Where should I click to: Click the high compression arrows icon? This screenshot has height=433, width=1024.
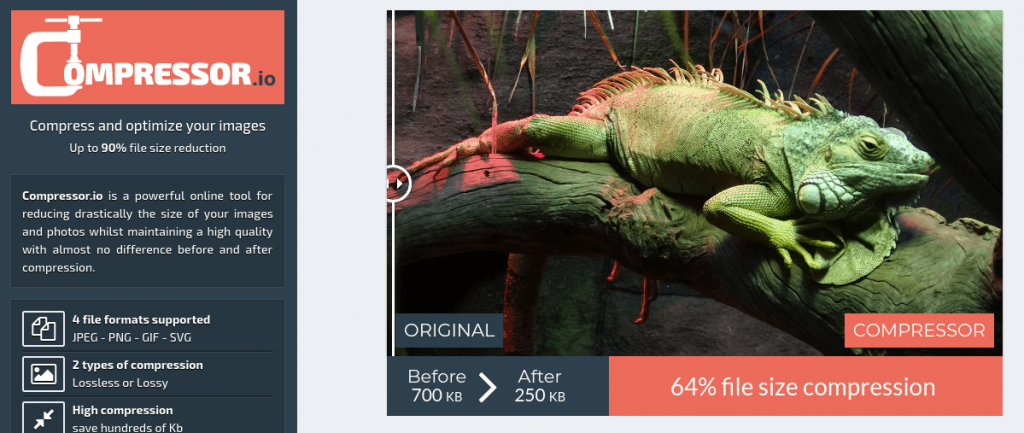coord(44,418)
